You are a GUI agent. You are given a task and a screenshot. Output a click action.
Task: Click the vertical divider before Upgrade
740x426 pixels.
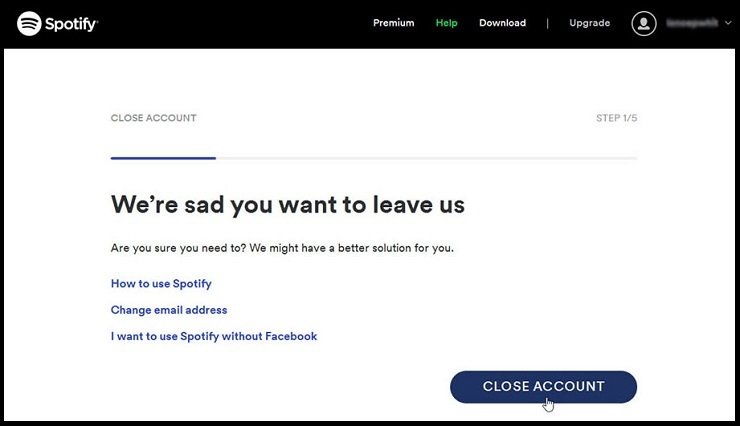547,23
